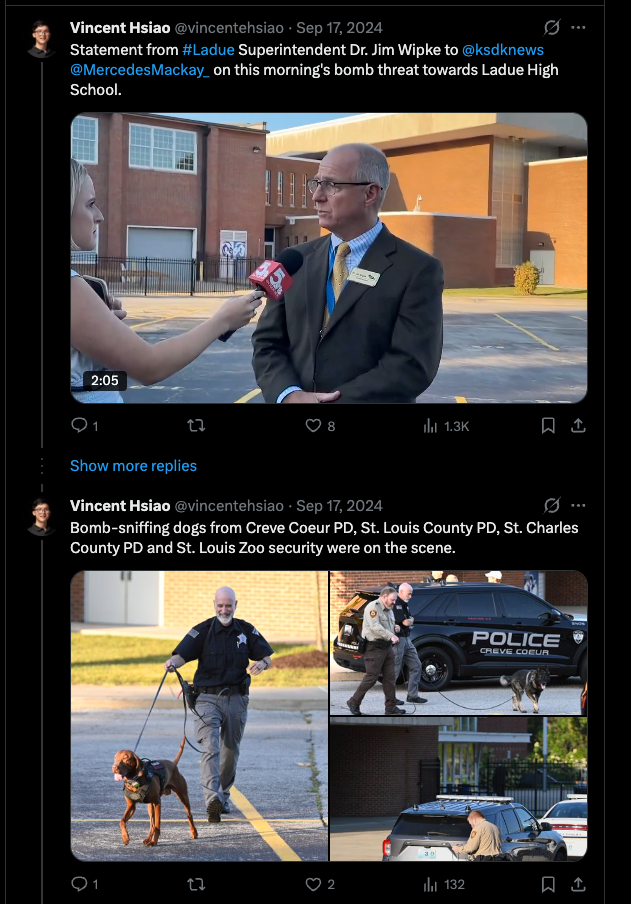Open photo of officer walking brown dog
This screenshot has width=631, height=904.
tap(199, 715)
